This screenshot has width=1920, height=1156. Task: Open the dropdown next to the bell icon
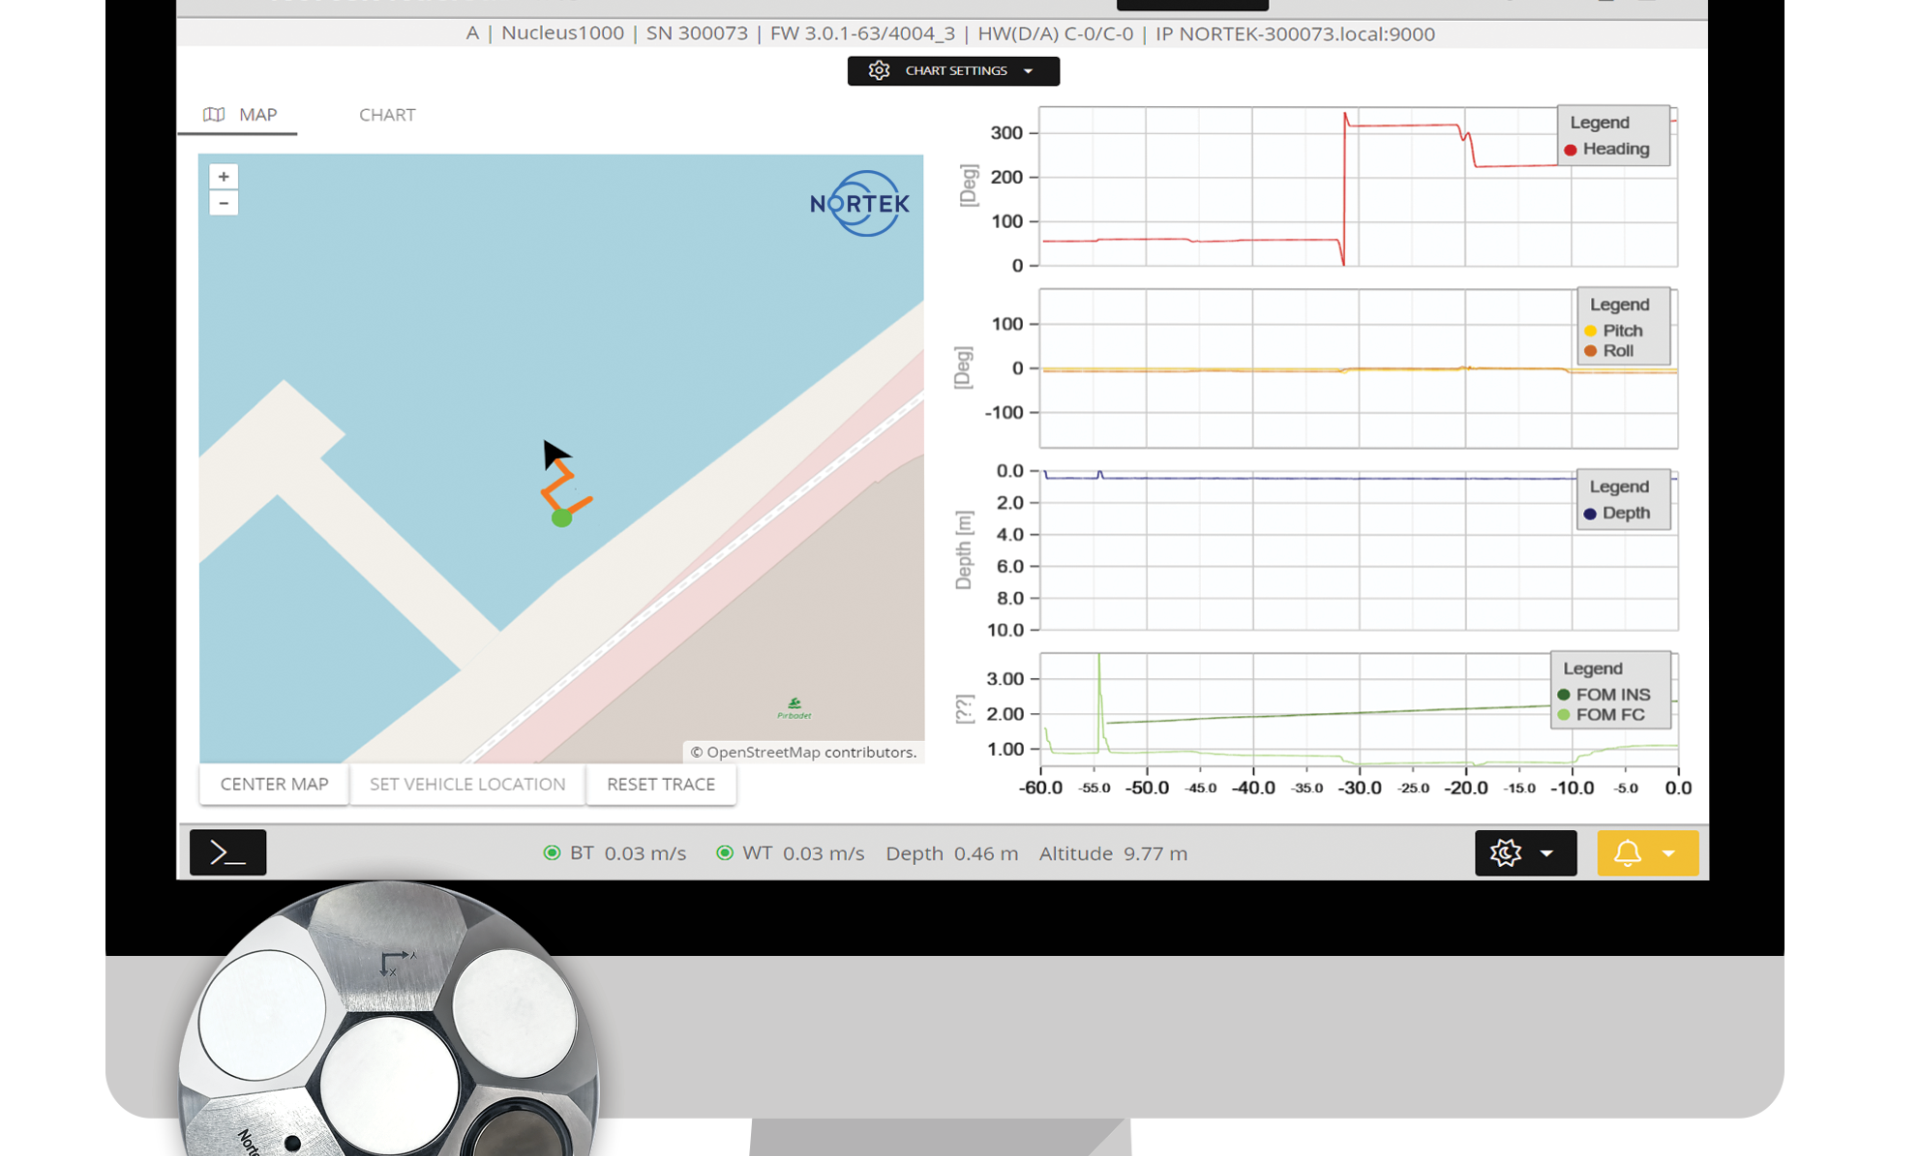coord(1668,853)
